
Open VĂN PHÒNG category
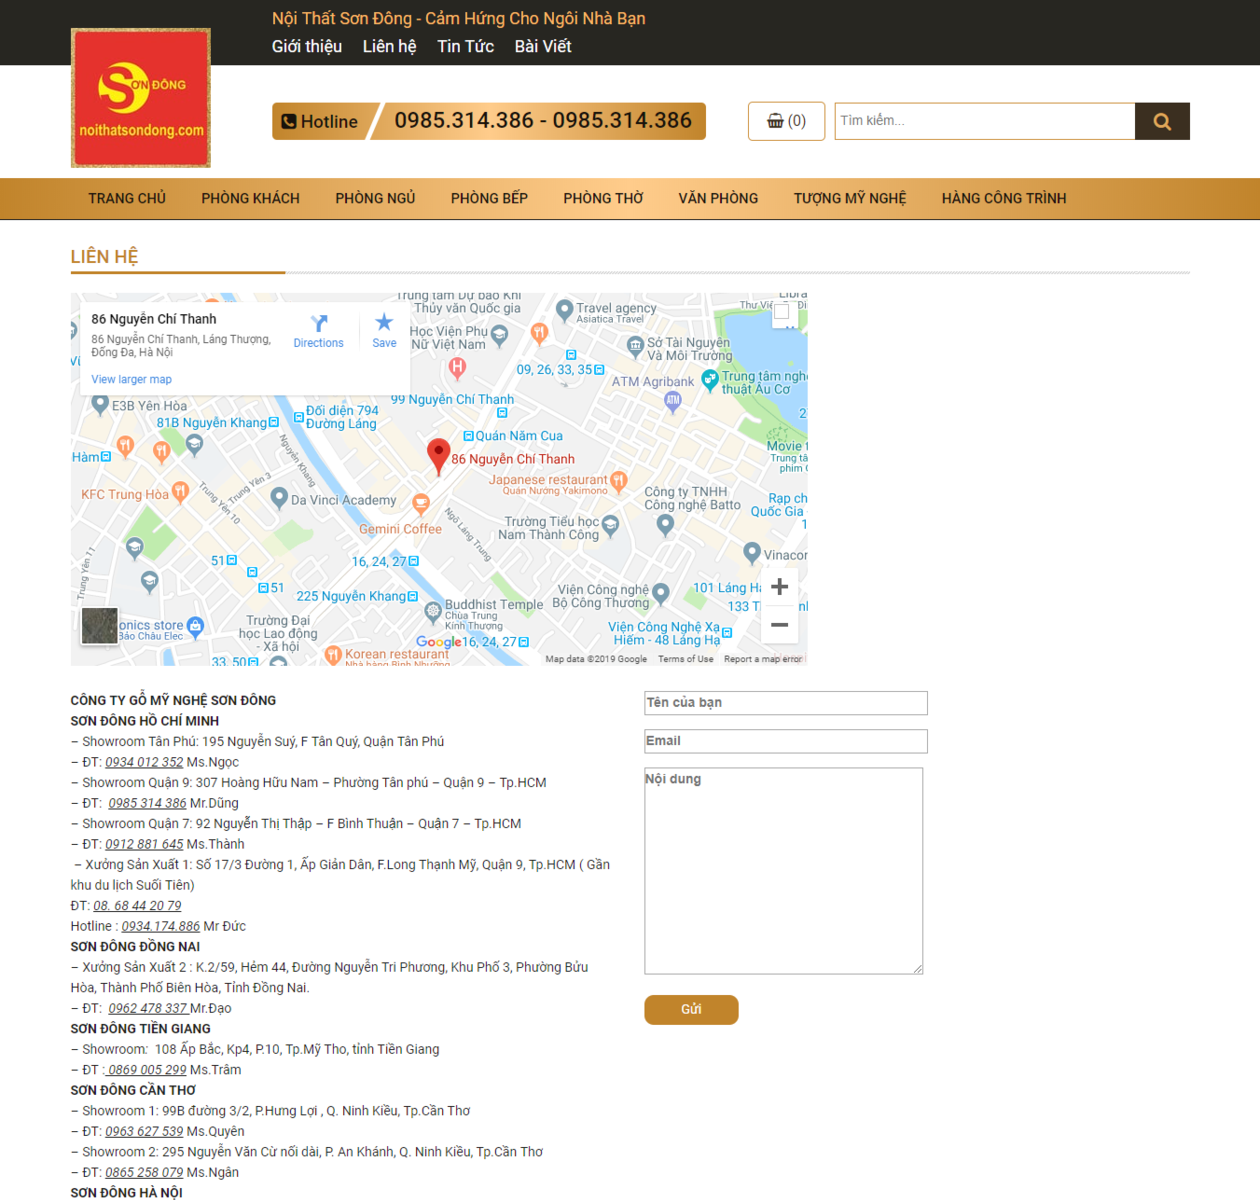(x=718, y=198)
